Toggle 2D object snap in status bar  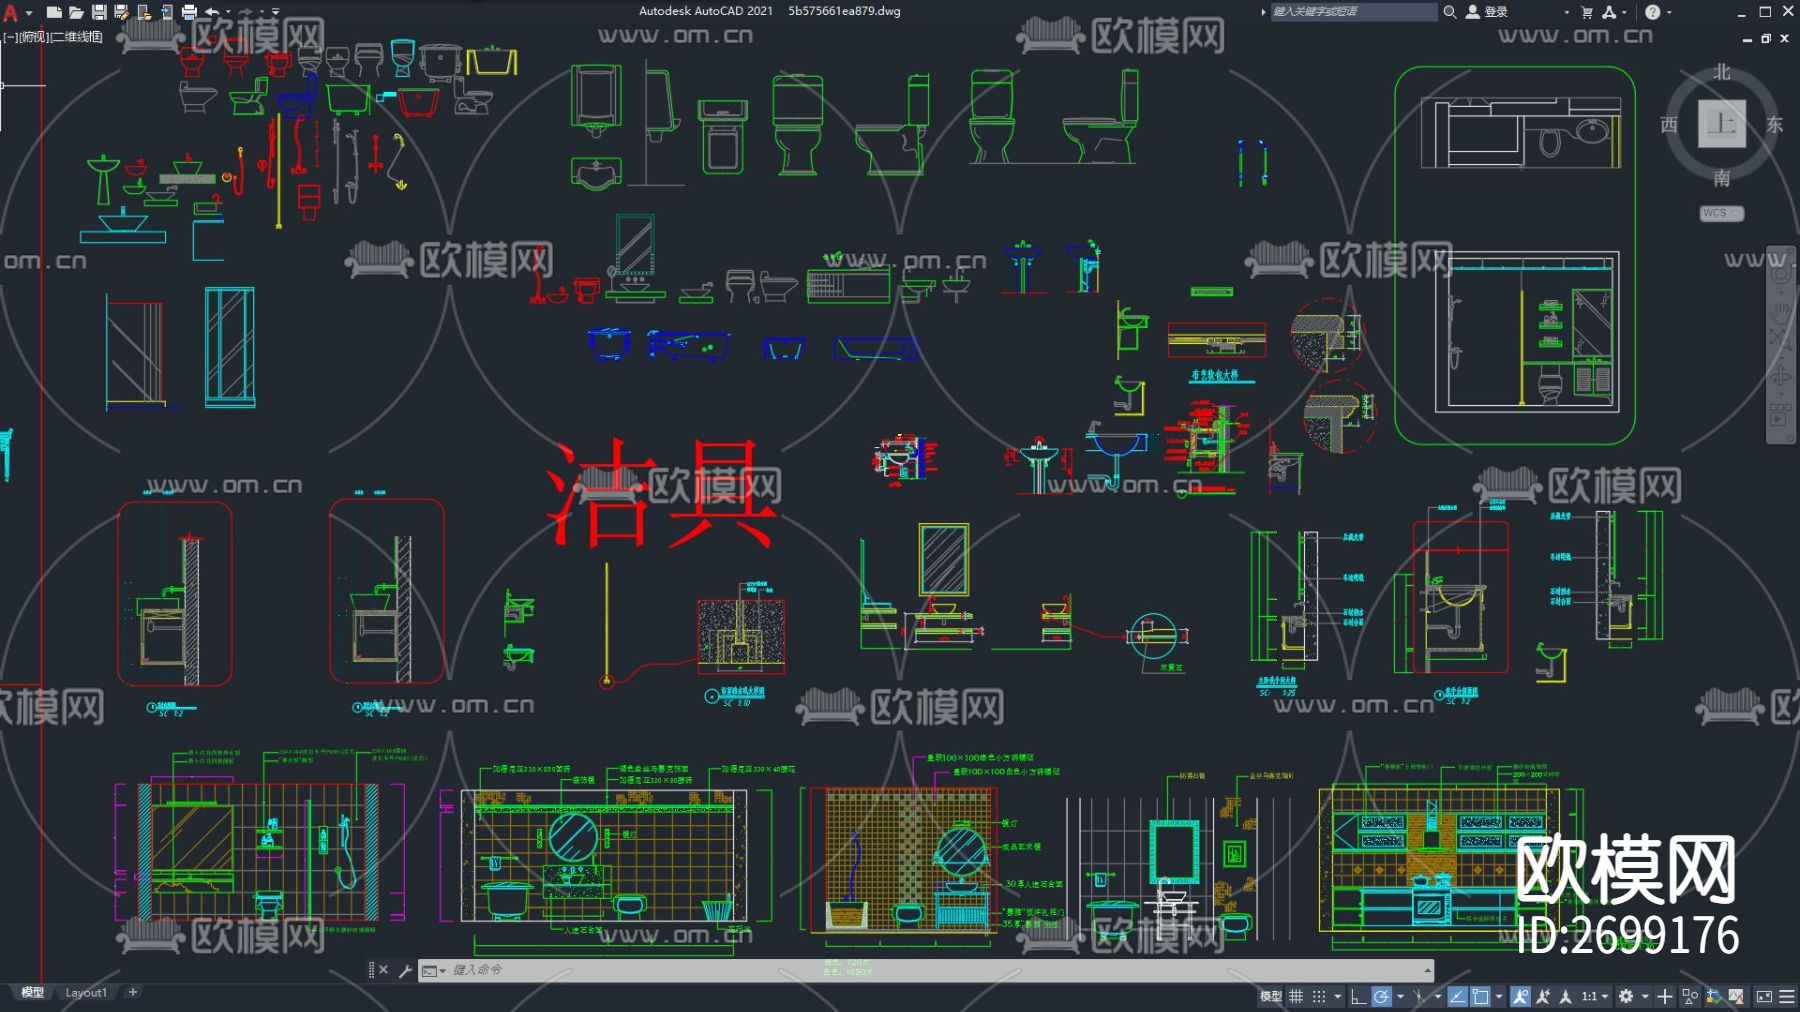pyautogui.click(x=1480, y=996)
